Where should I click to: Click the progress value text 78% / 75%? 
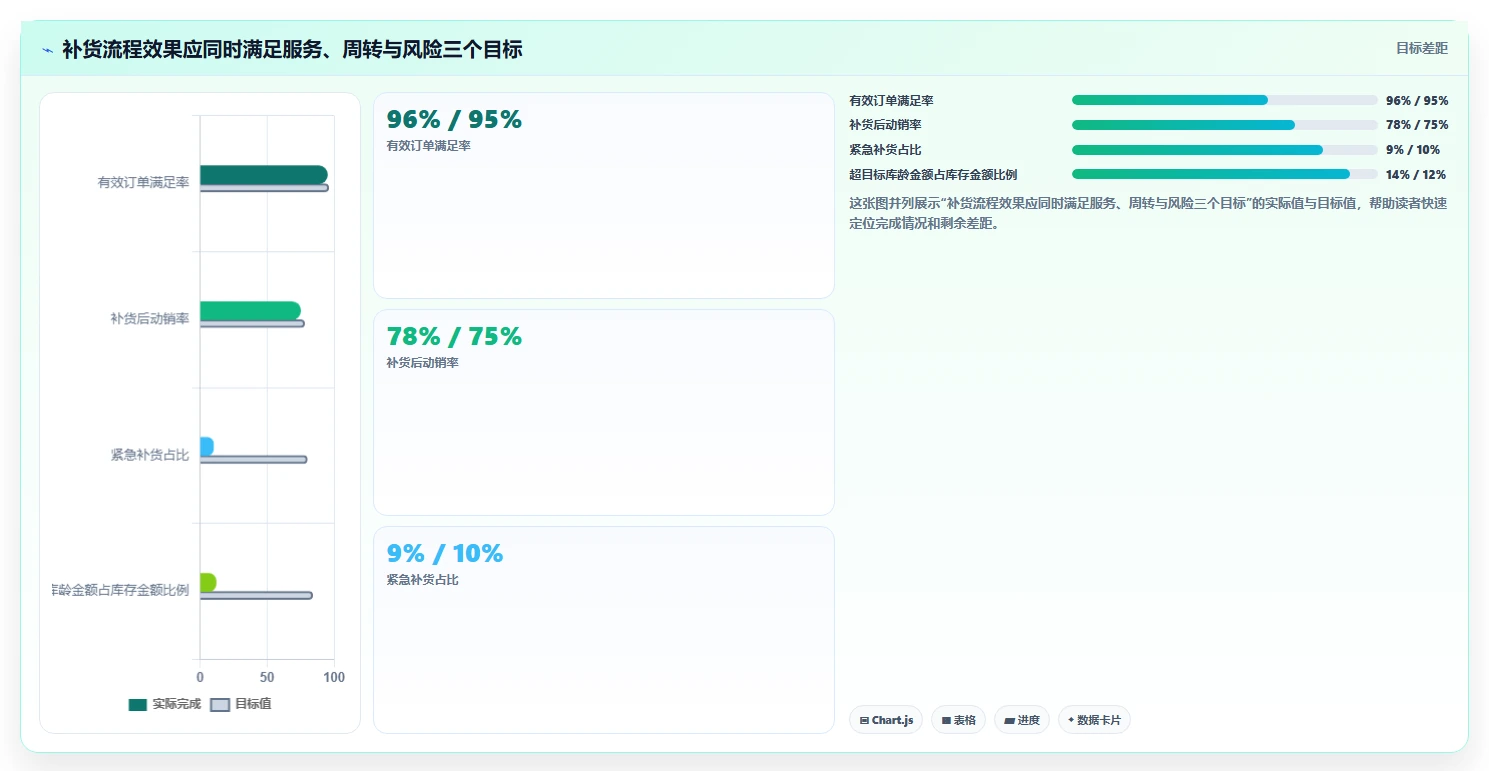1417,125
